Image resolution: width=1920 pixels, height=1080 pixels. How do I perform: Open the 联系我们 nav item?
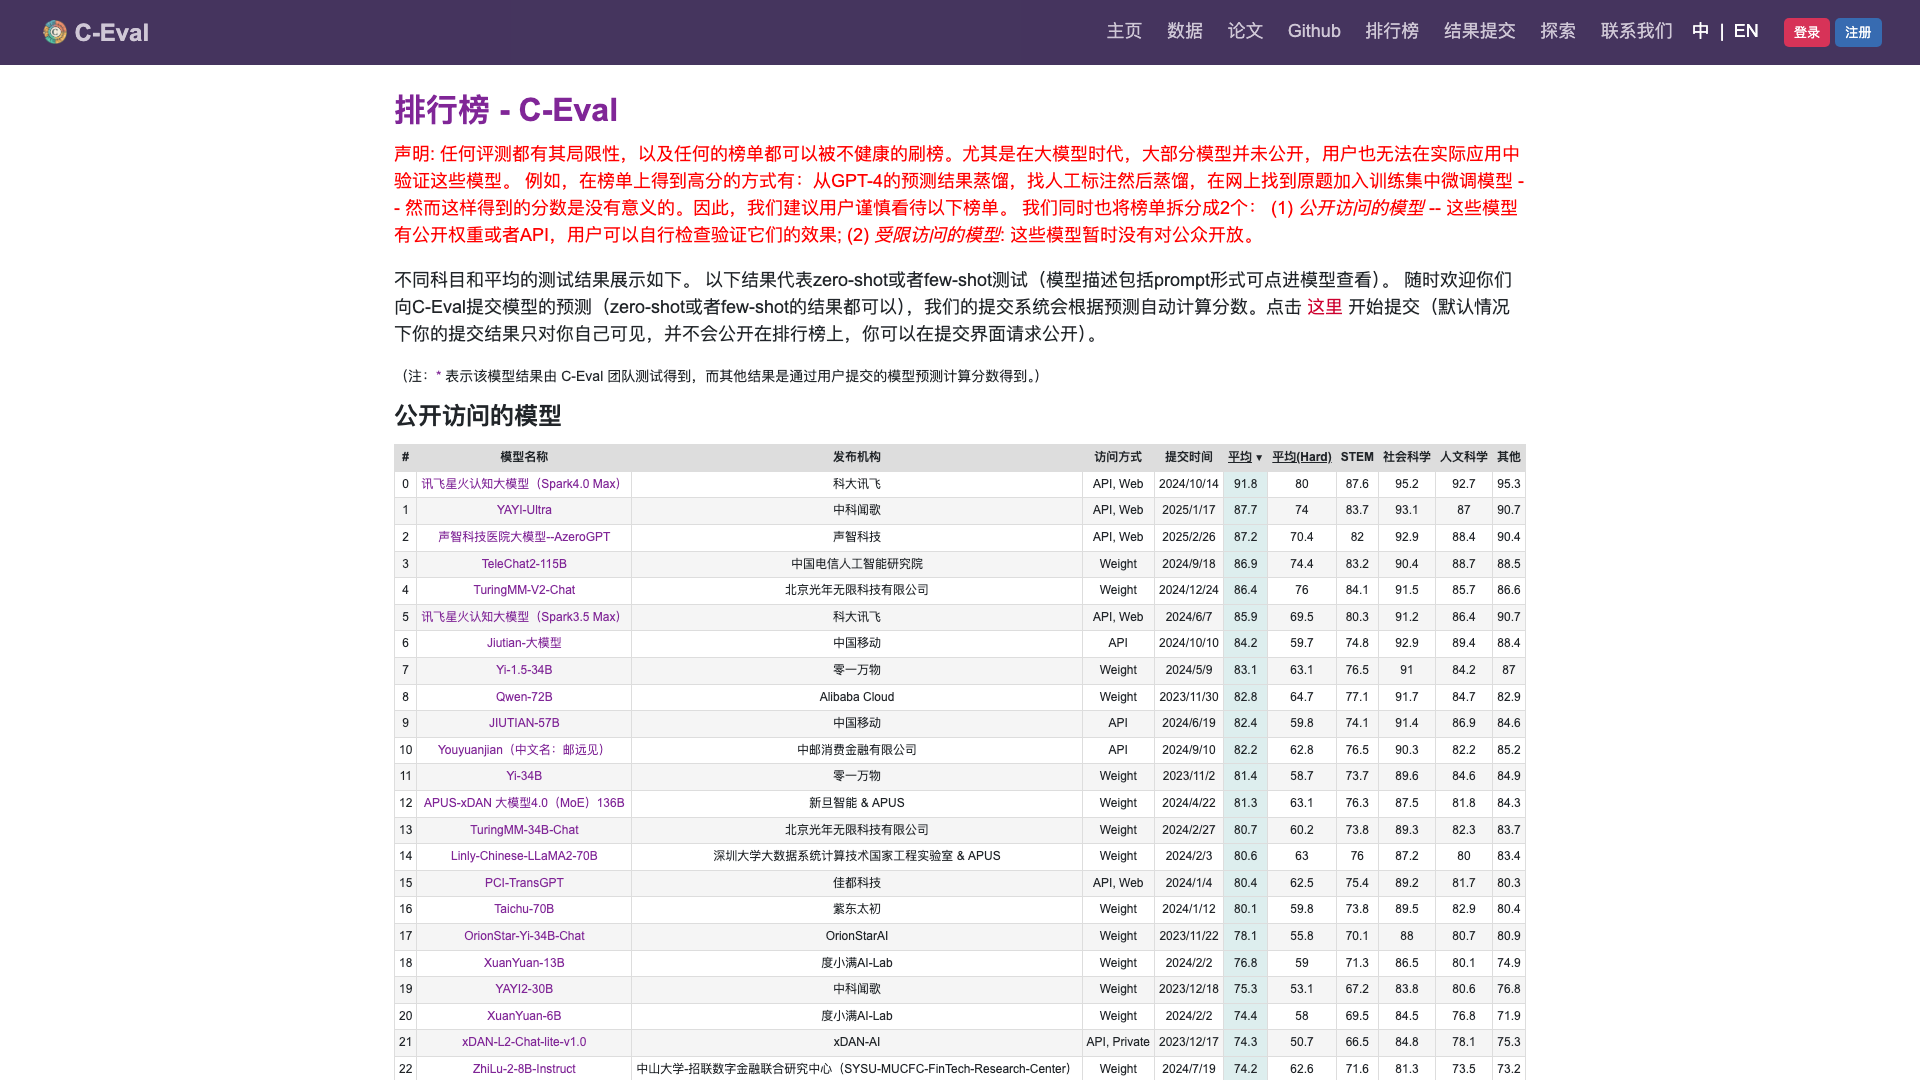(x=1637, y=31)
